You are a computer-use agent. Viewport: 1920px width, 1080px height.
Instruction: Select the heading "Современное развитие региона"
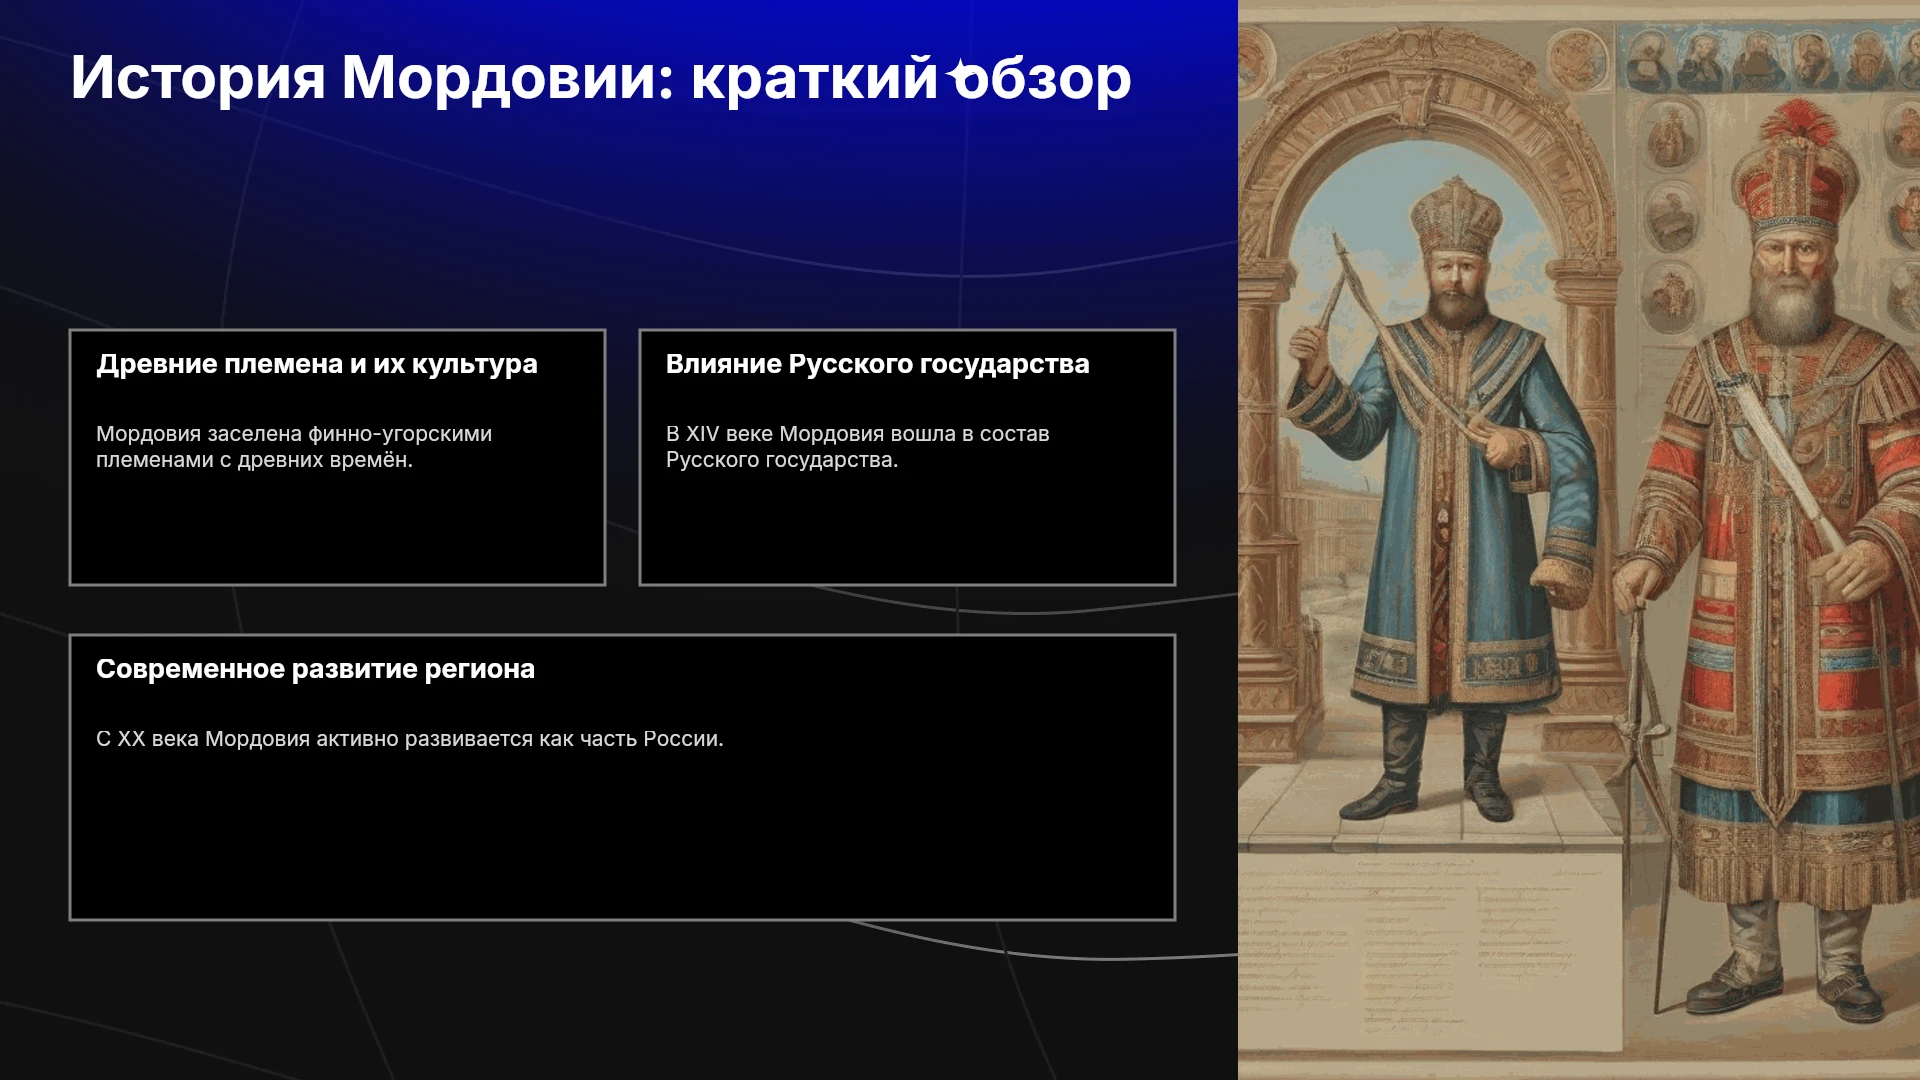click(x=315, y=669)
